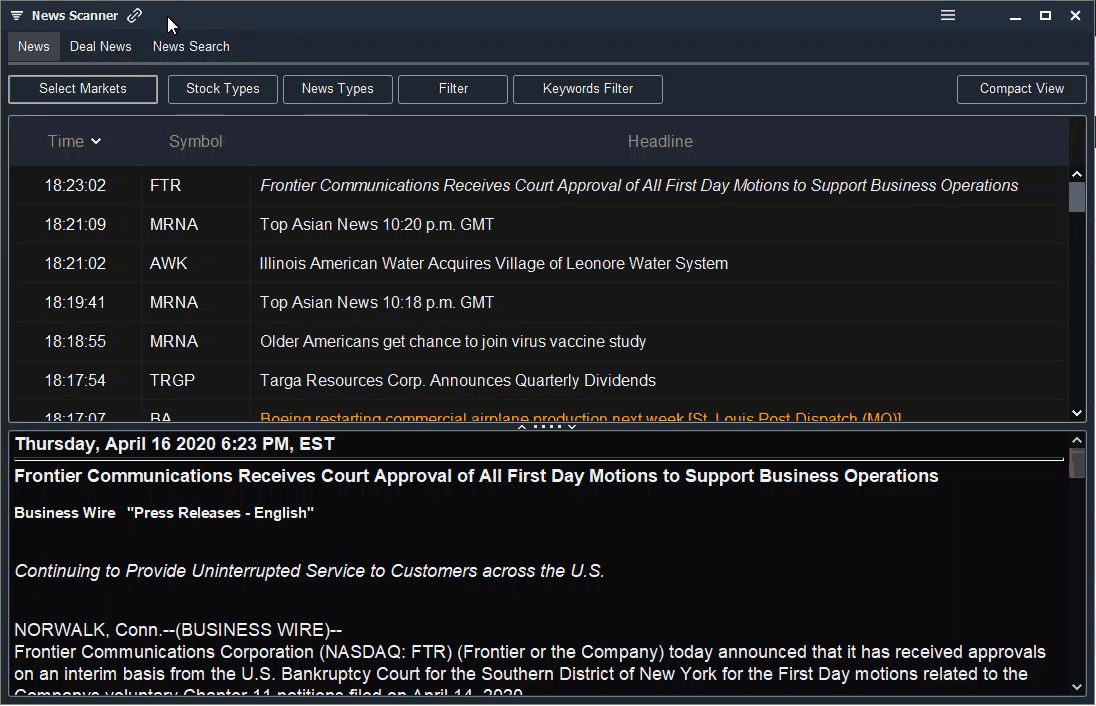
Task: Switch to the Deal News tab
Action: [x=100, y=46]
